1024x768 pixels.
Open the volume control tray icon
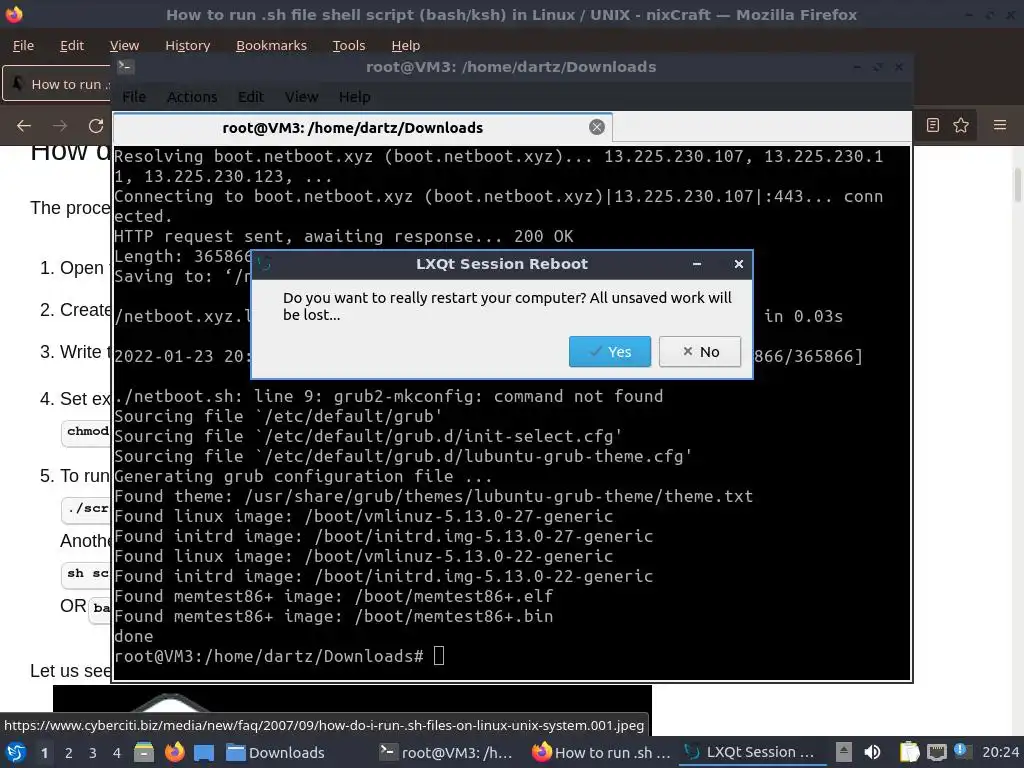click(872, 752)
